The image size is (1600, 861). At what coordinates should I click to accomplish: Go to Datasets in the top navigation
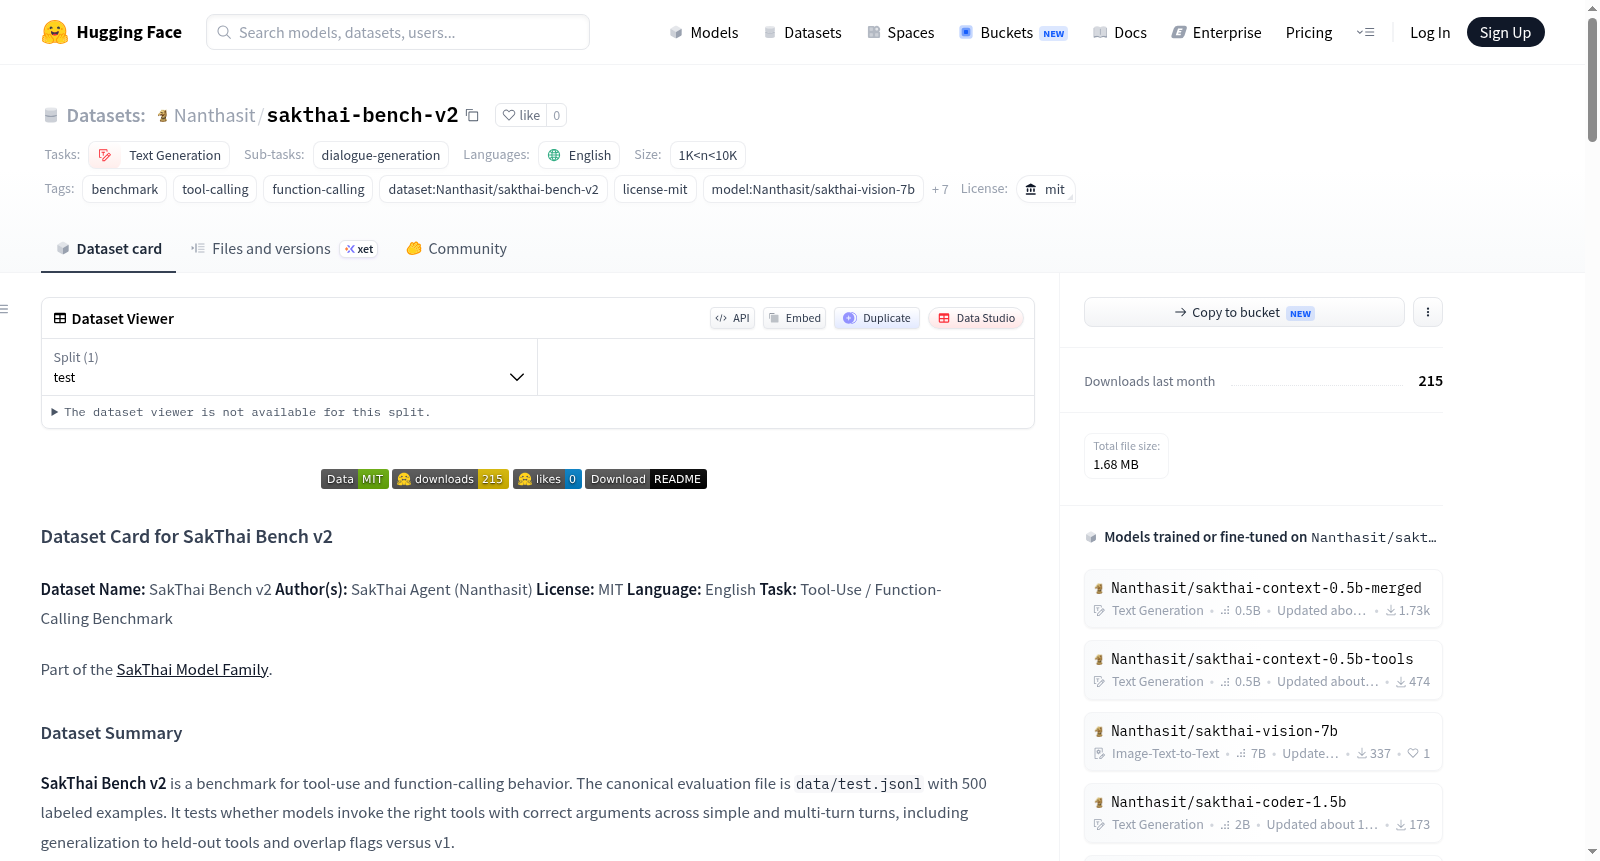click(802, 32)
